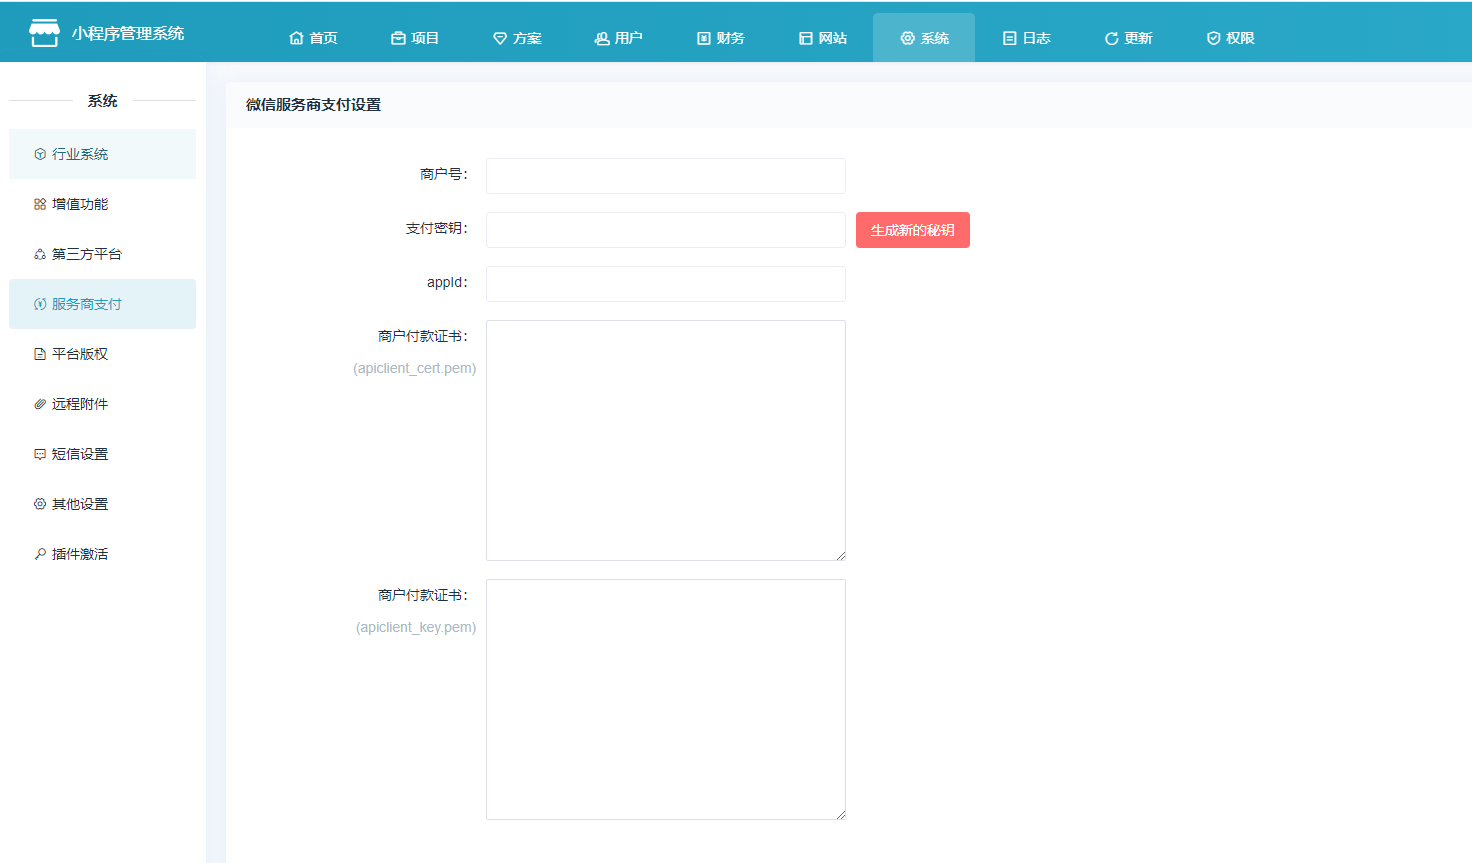This screenshot has height=863, width=1472.
Task: Focus the 商户号 input field
Action: (x=665, y=176)
